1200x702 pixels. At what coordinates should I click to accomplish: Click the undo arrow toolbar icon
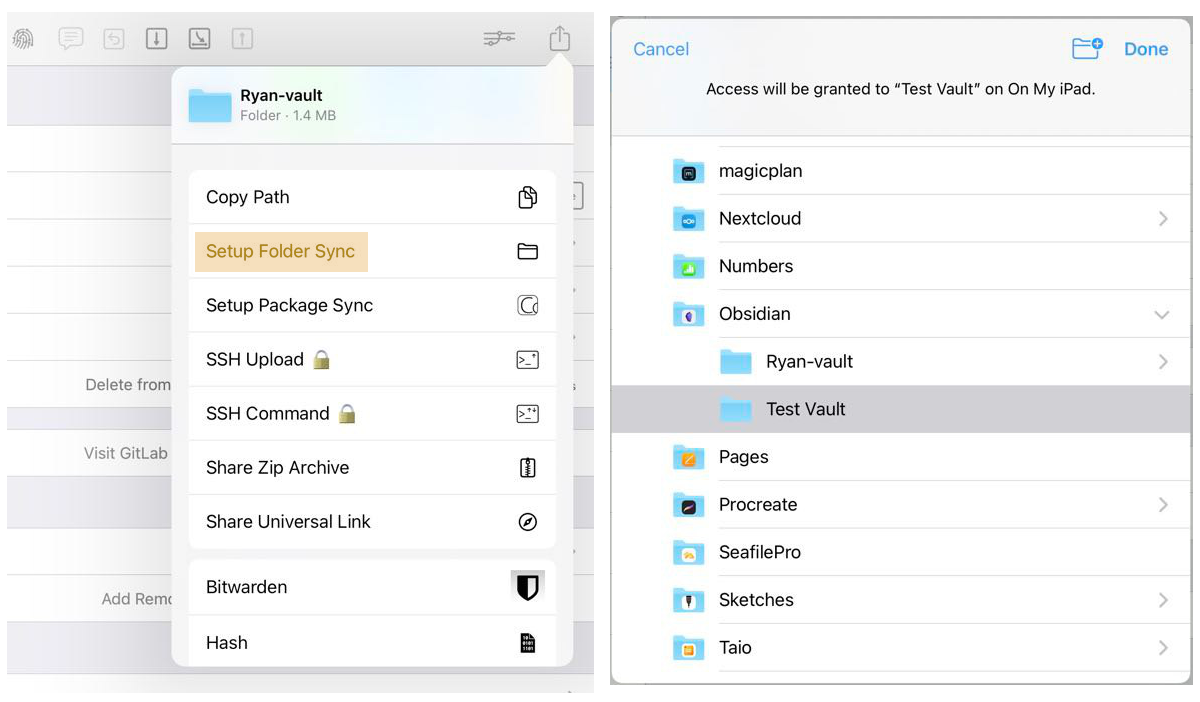[113, 39]
